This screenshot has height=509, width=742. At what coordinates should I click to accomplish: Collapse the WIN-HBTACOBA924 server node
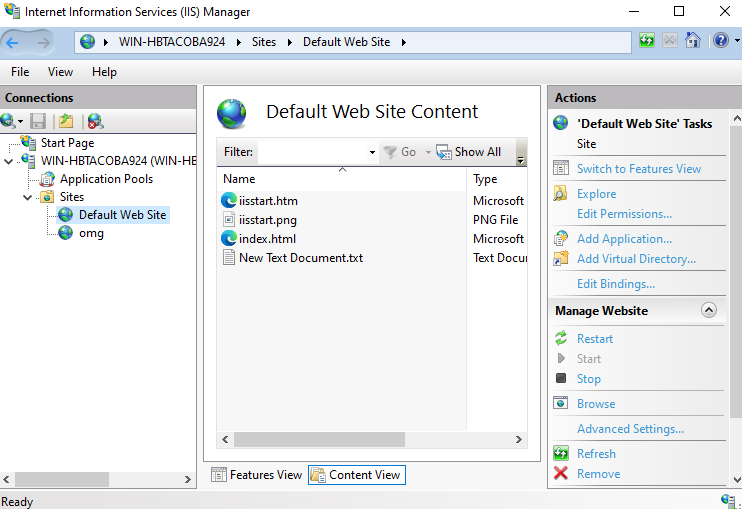9,161
